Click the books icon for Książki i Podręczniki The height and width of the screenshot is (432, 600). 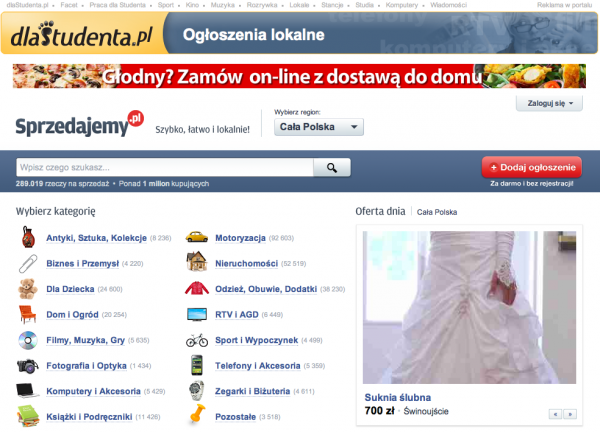click(x=28, y=416)
